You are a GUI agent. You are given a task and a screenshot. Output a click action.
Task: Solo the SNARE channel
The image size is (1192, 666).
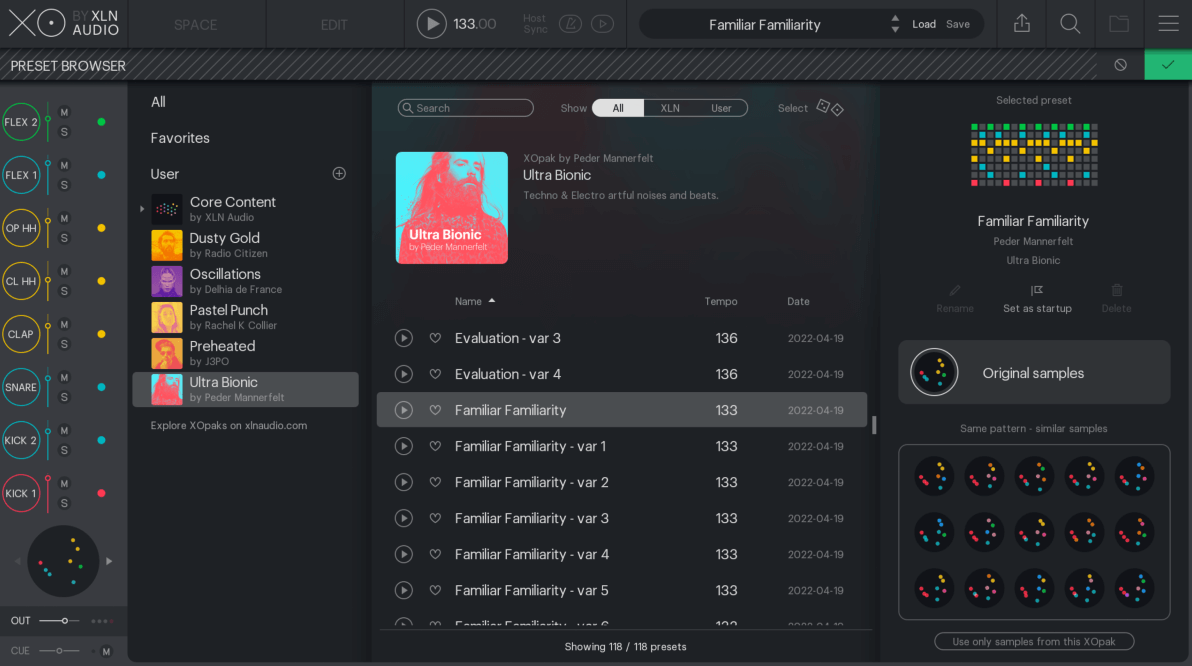(x=64, y=397)
